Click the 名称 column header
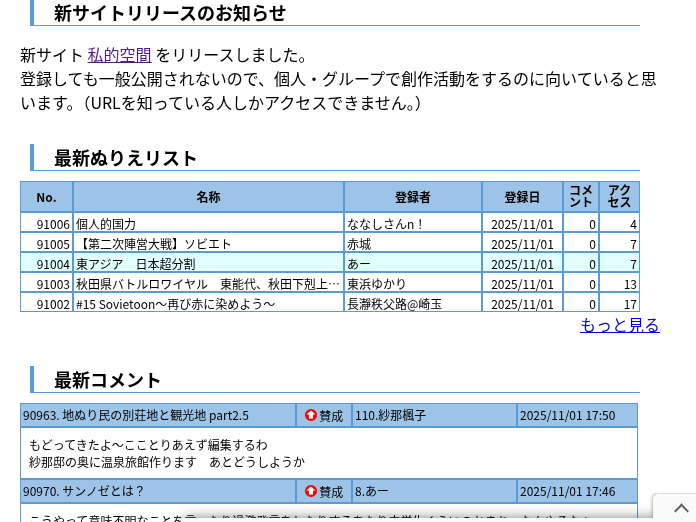 pos(208,197)
